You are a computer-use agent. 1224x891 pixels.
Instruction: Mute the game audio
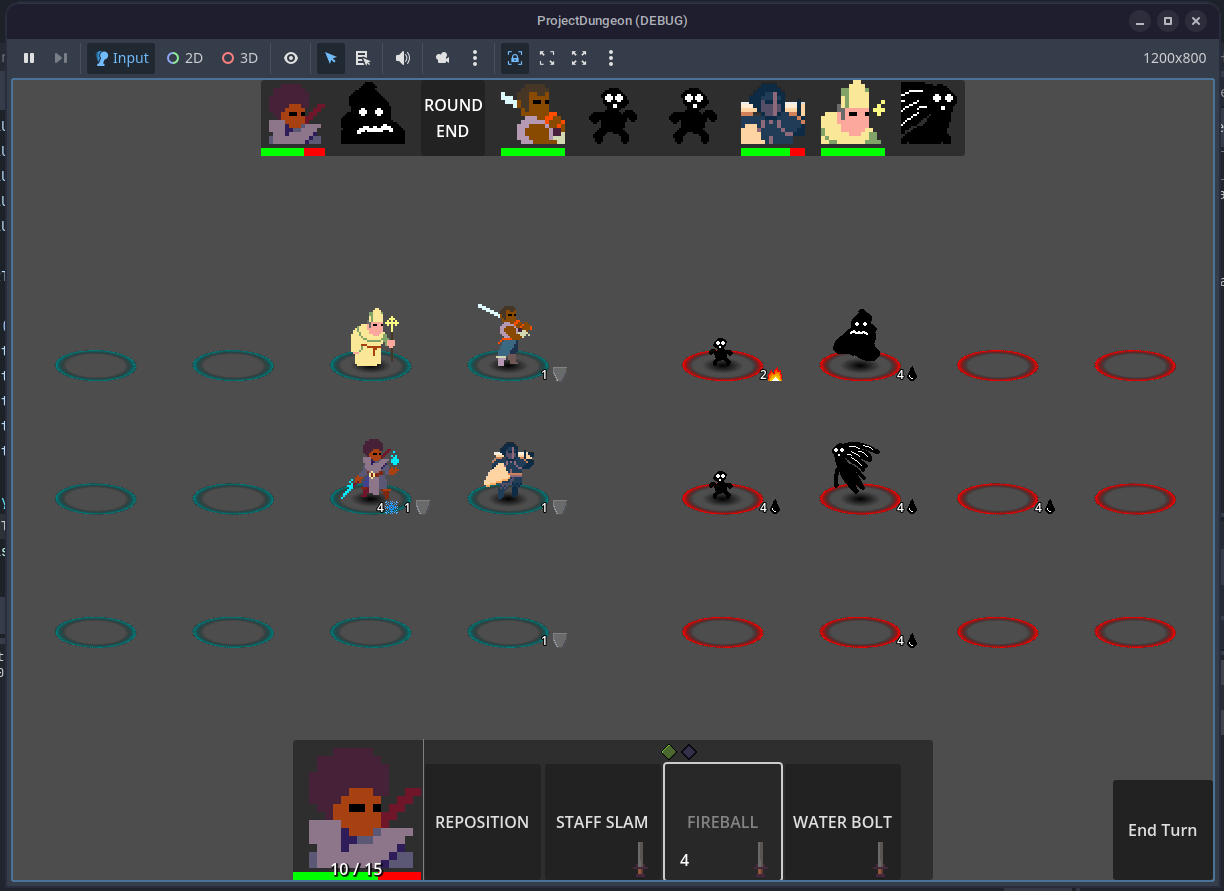click(402, 58)
